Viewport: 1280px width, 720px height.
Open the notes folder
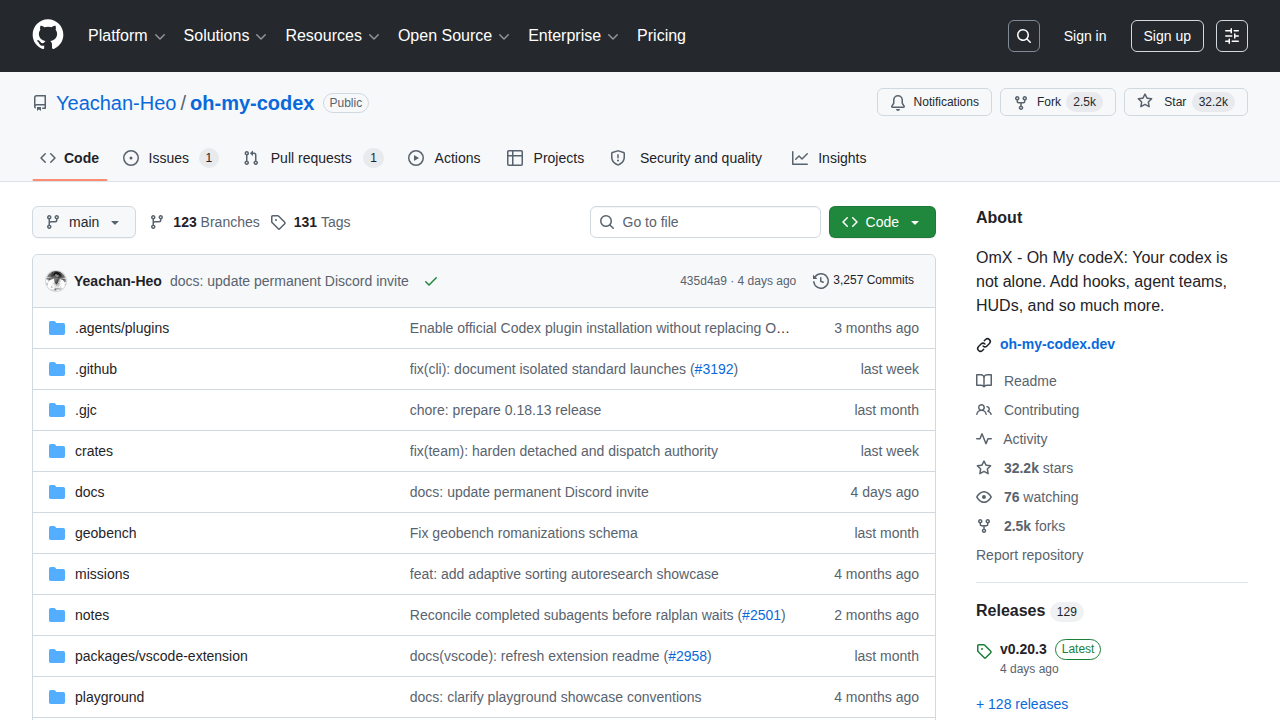(92, 615)
